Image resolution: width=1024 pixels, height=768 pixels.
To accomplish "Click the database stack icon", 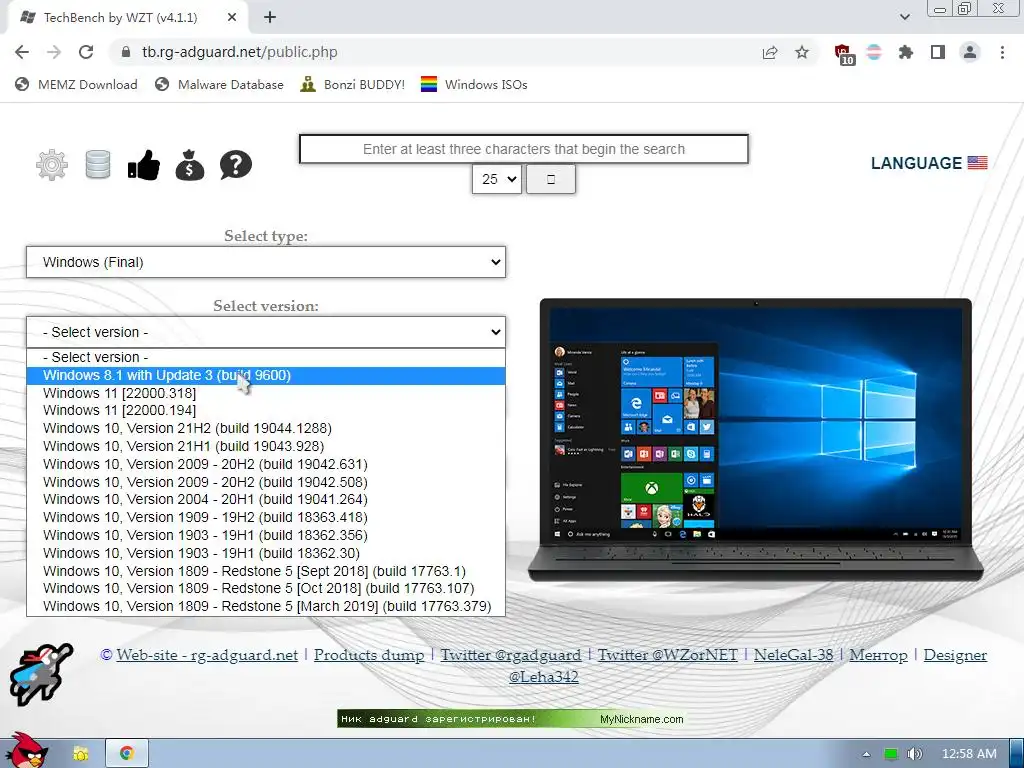I will [x=98, y=165].
